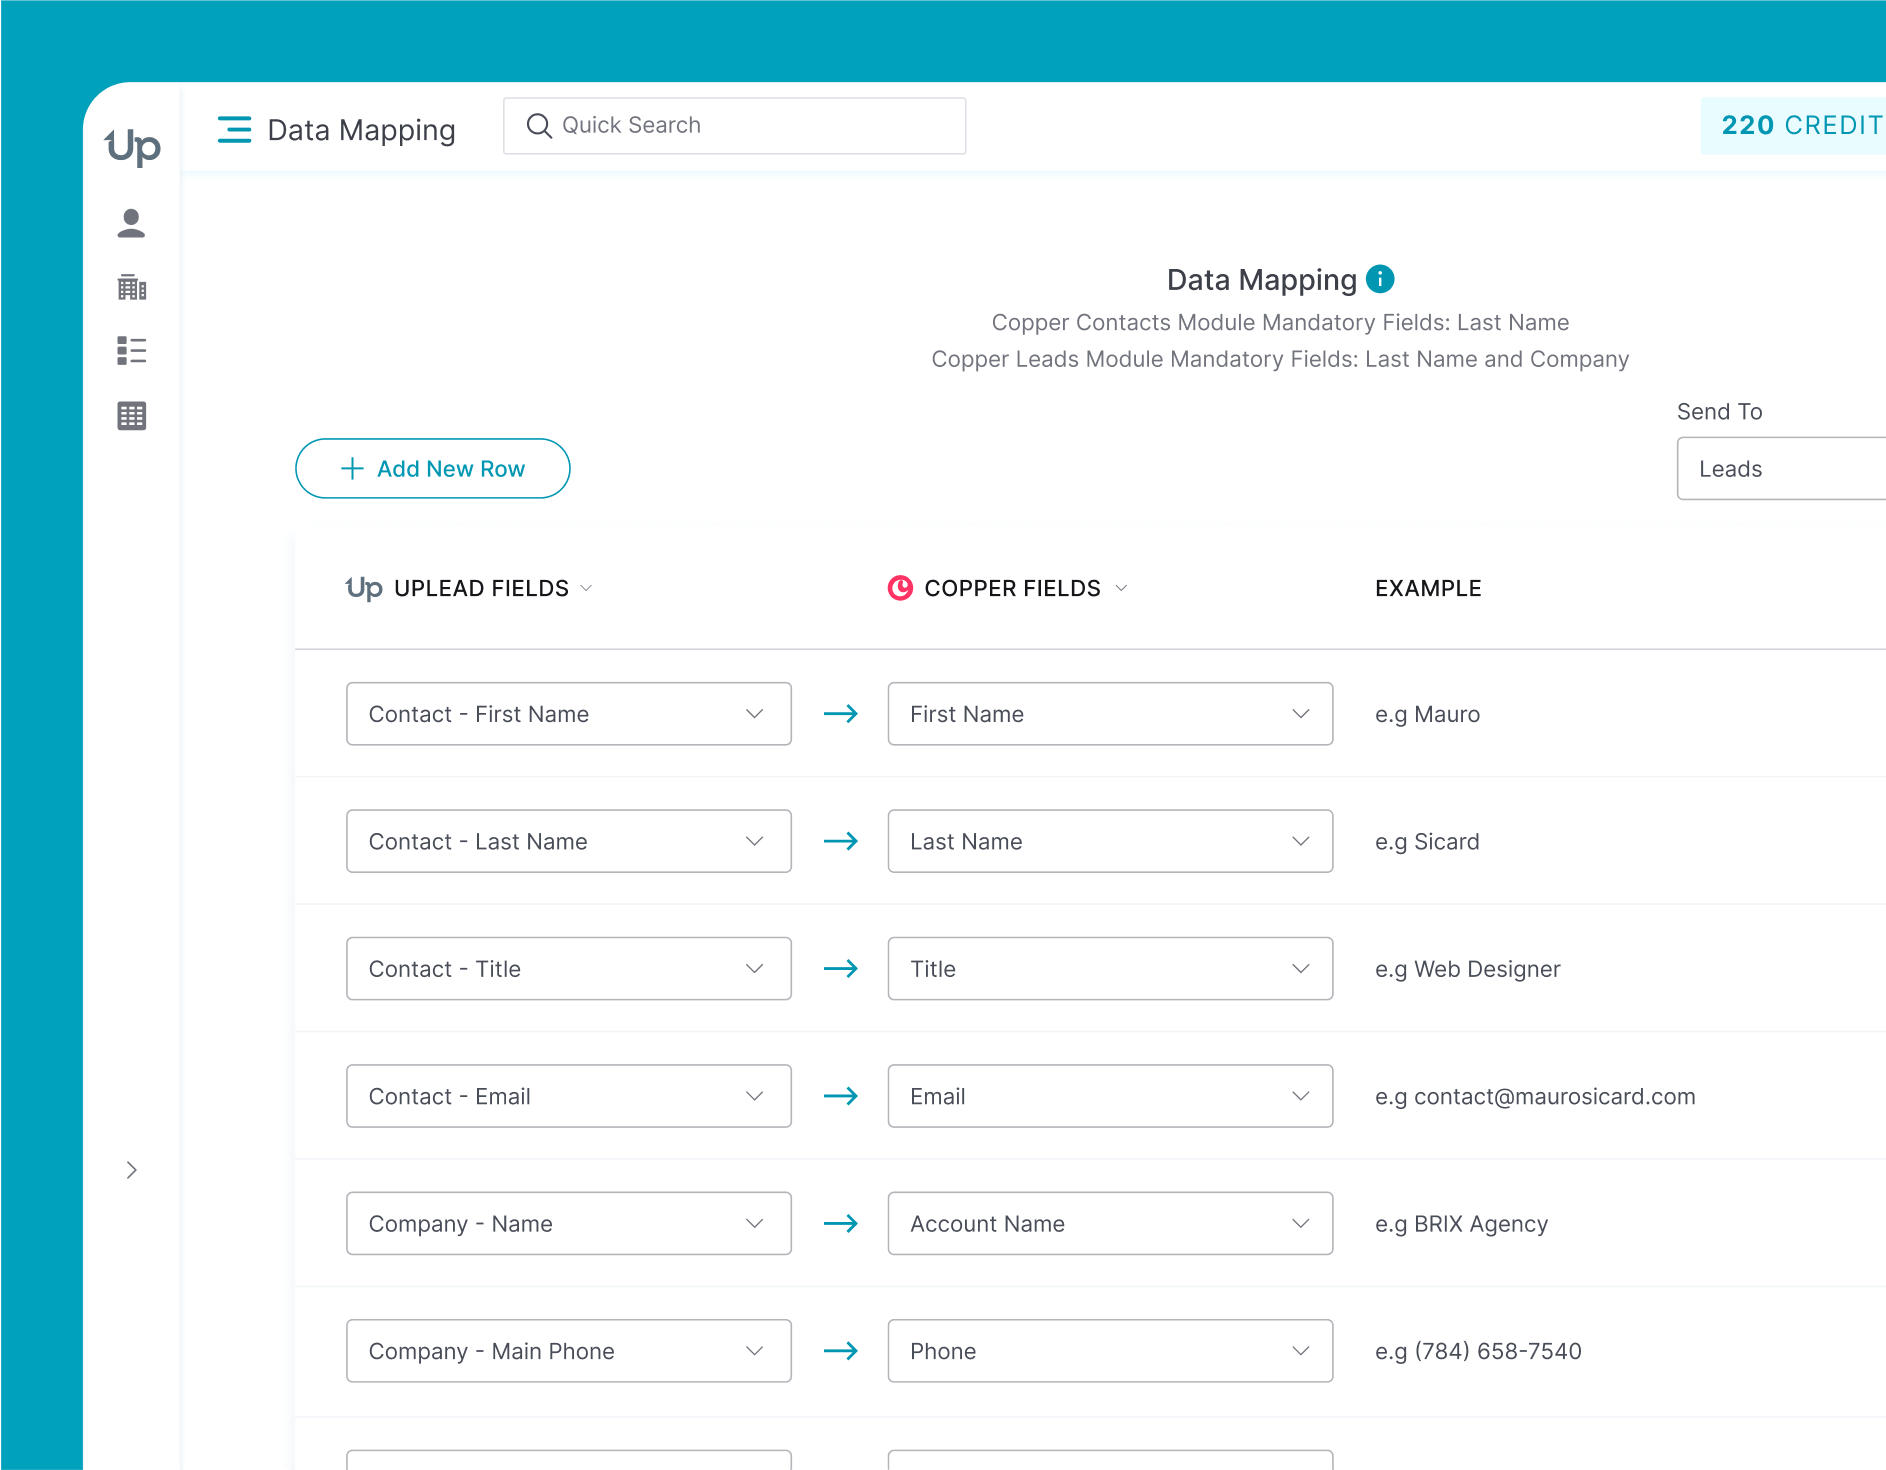Click the example 'e.g BRIX Agency'
This screenshot has width=1886, height=1470.
pyautogui.click(x=1461, y=1224)
